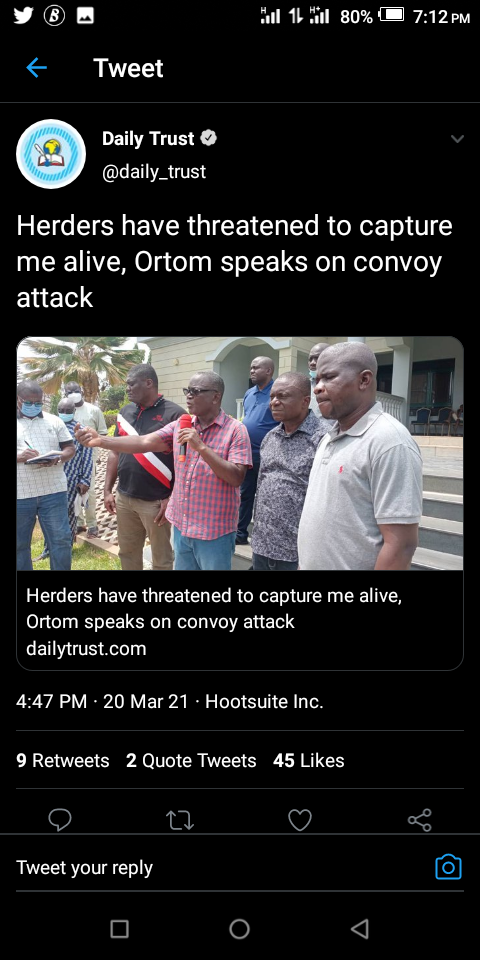
Task: Tap @daily_trust handle text
Action: point(154,172)
